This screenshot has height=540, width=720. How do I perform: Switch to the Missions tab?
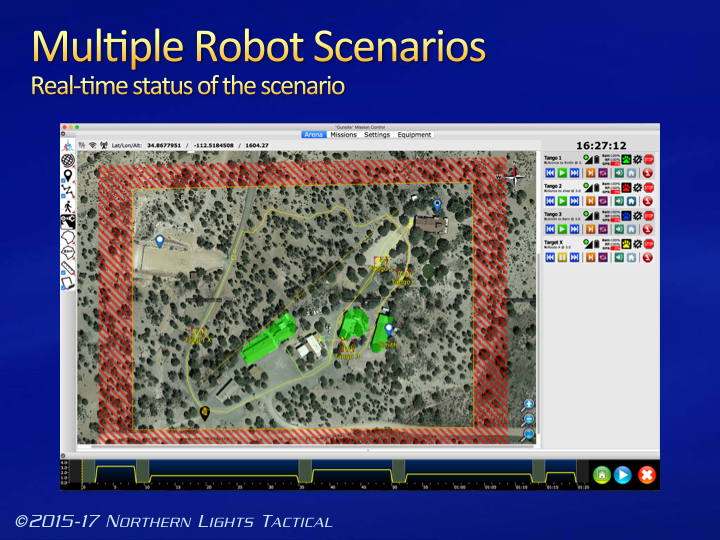click(x=343, y=134)
